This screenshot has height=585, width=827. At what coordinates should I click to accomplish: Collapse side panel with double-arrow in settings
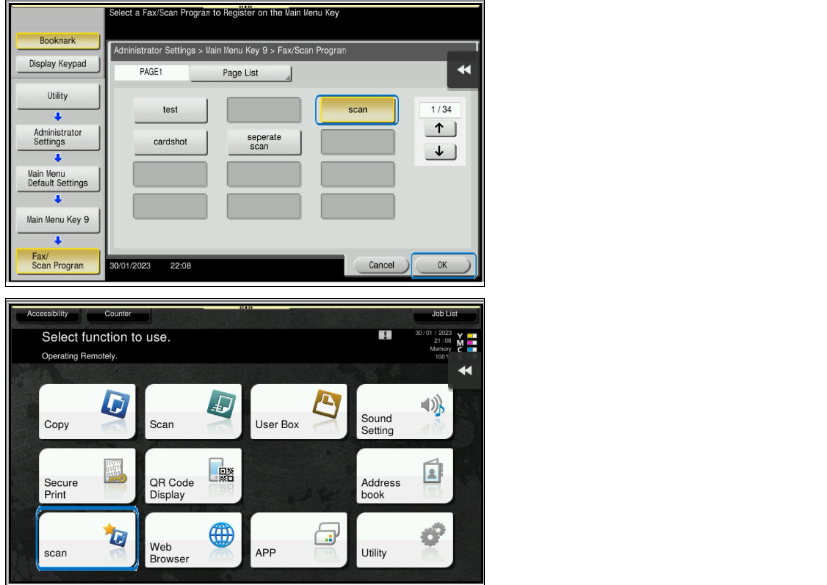[x=463, y=70]
